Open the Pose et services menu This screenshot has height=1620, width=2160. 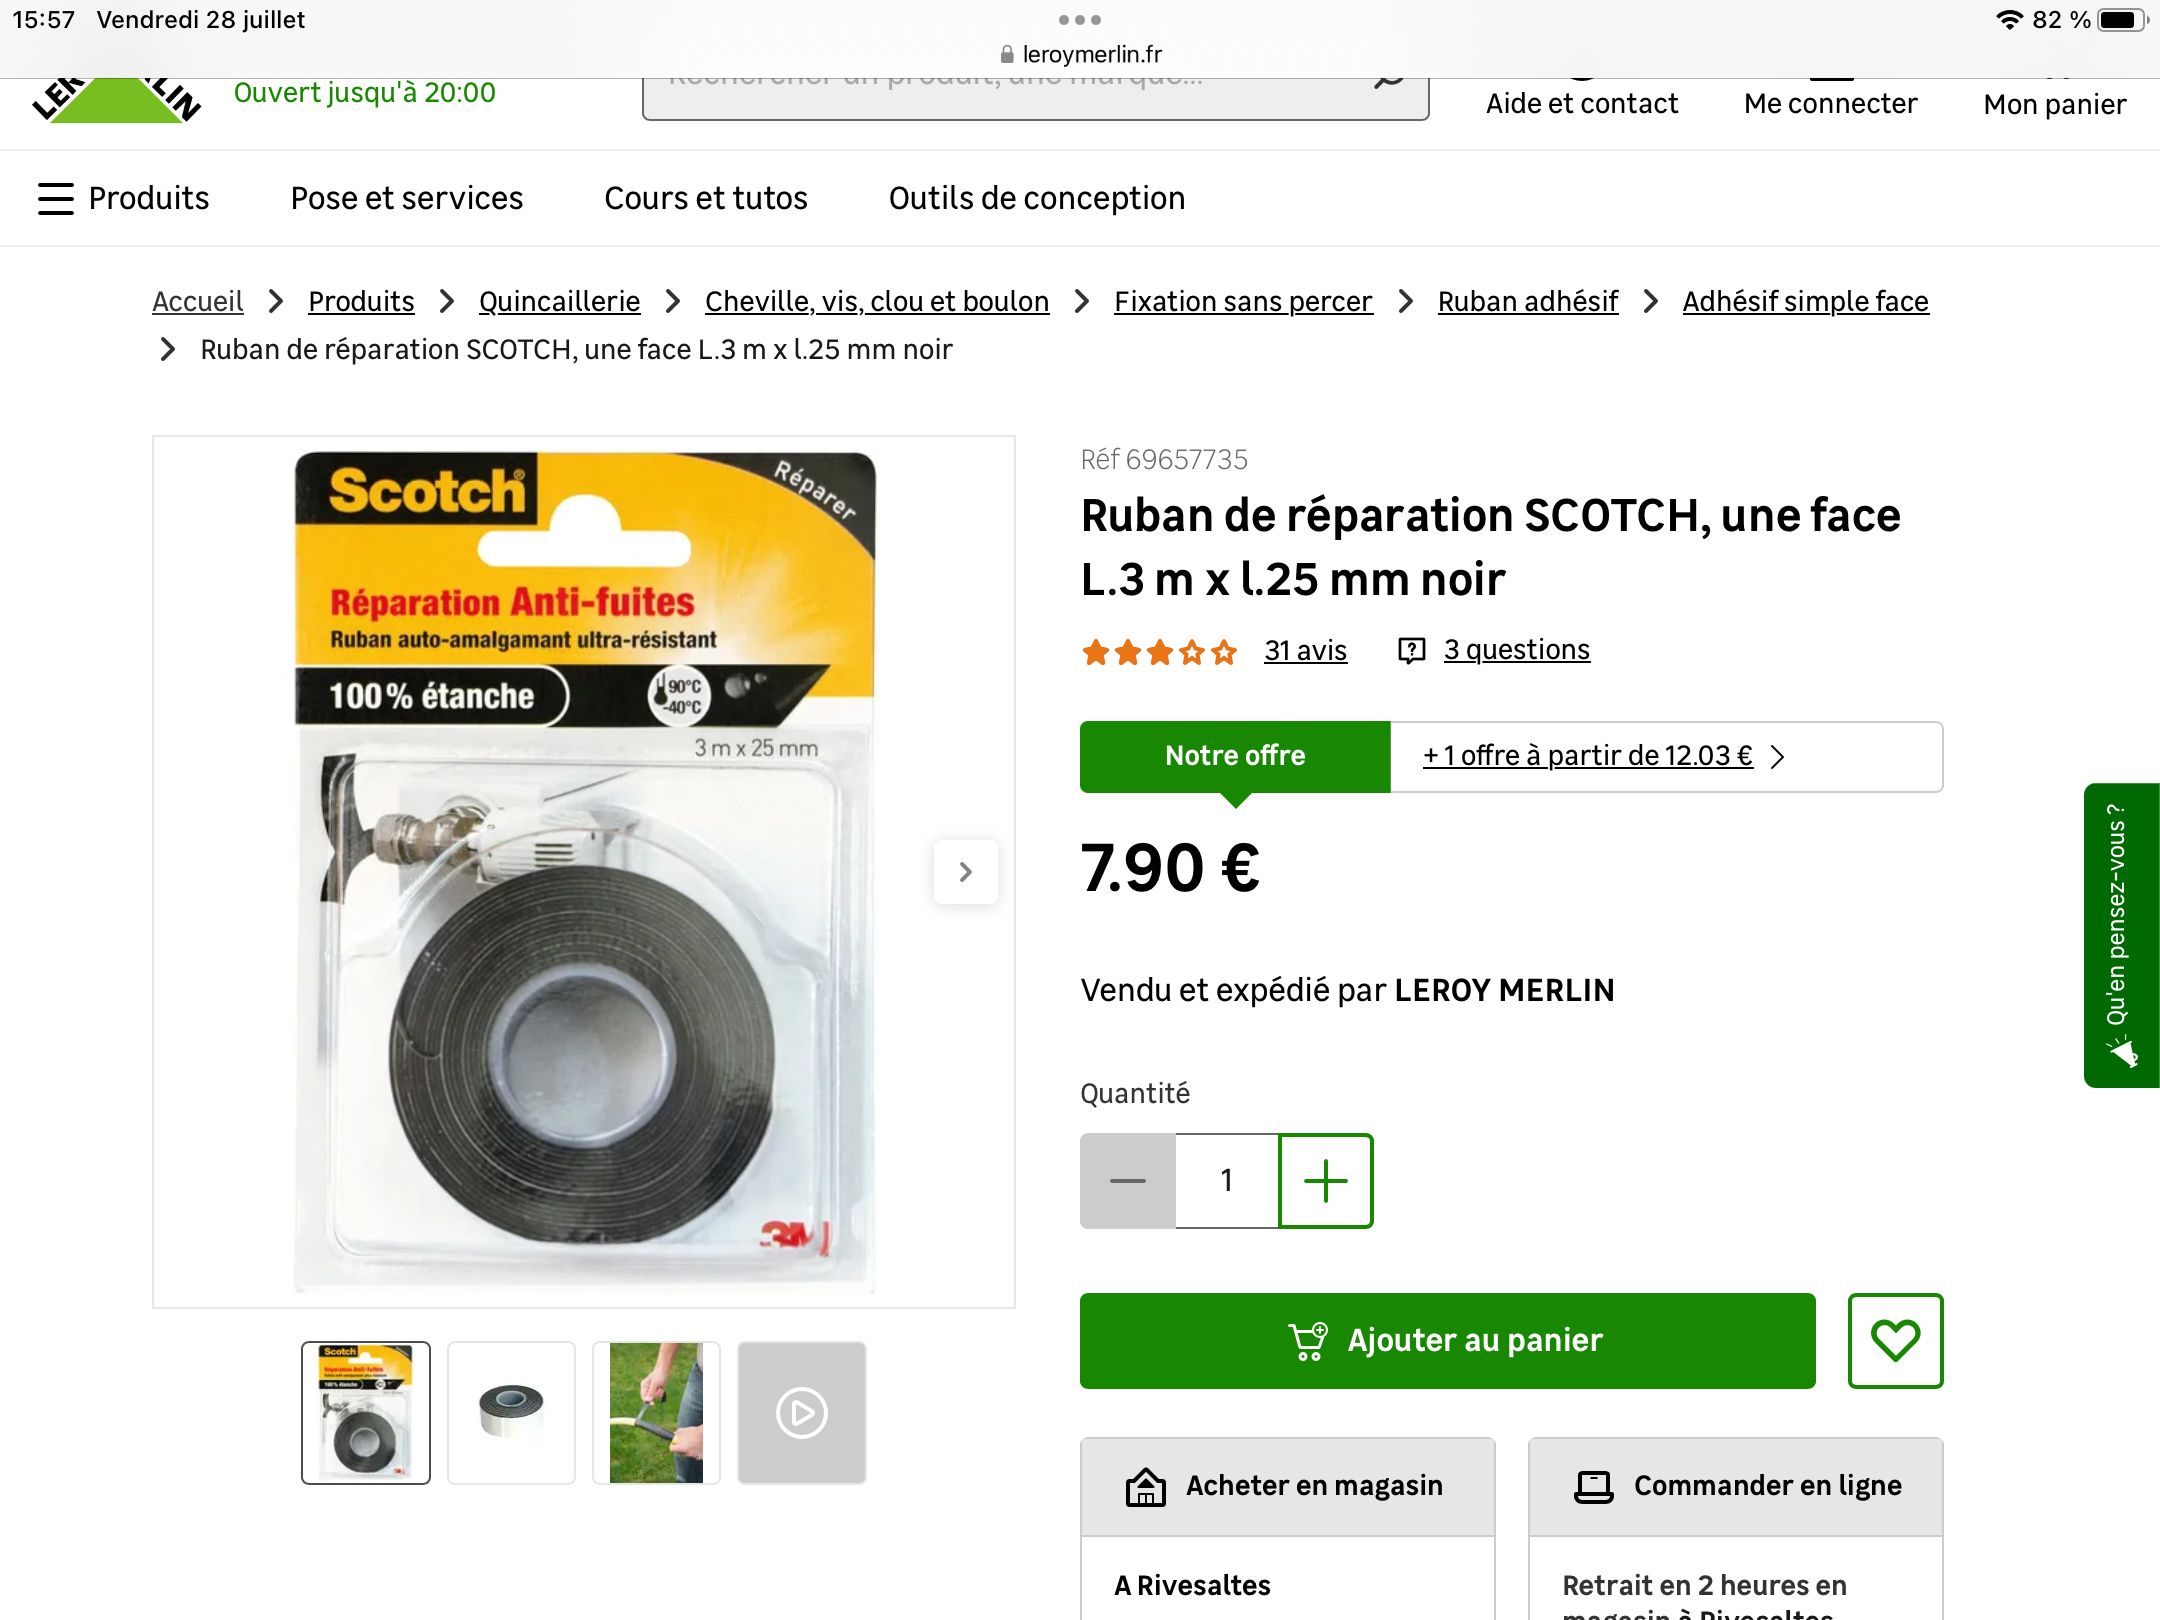click(407, 198)
